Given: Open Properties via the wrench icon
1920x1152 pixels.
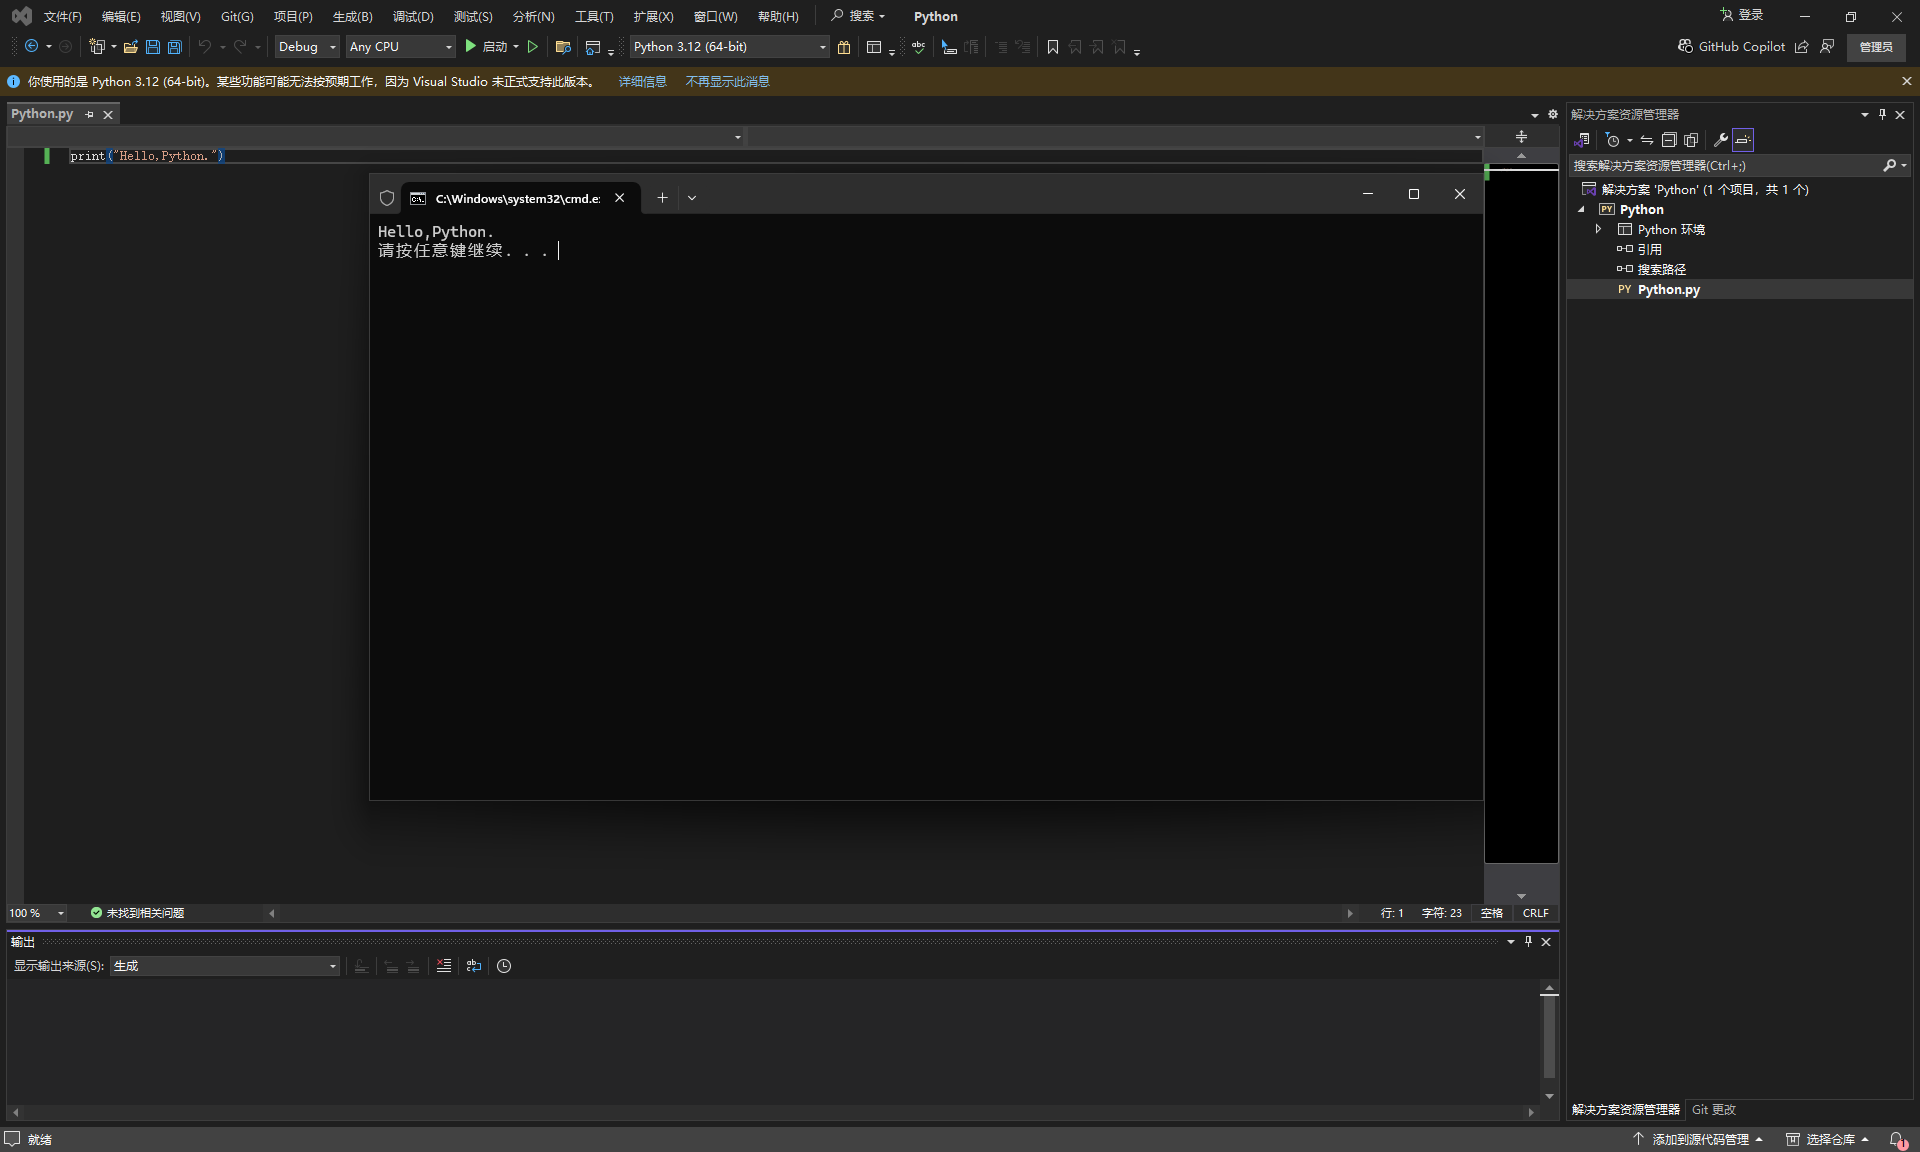Looking at the screenshot, I should pos(1719,140).
